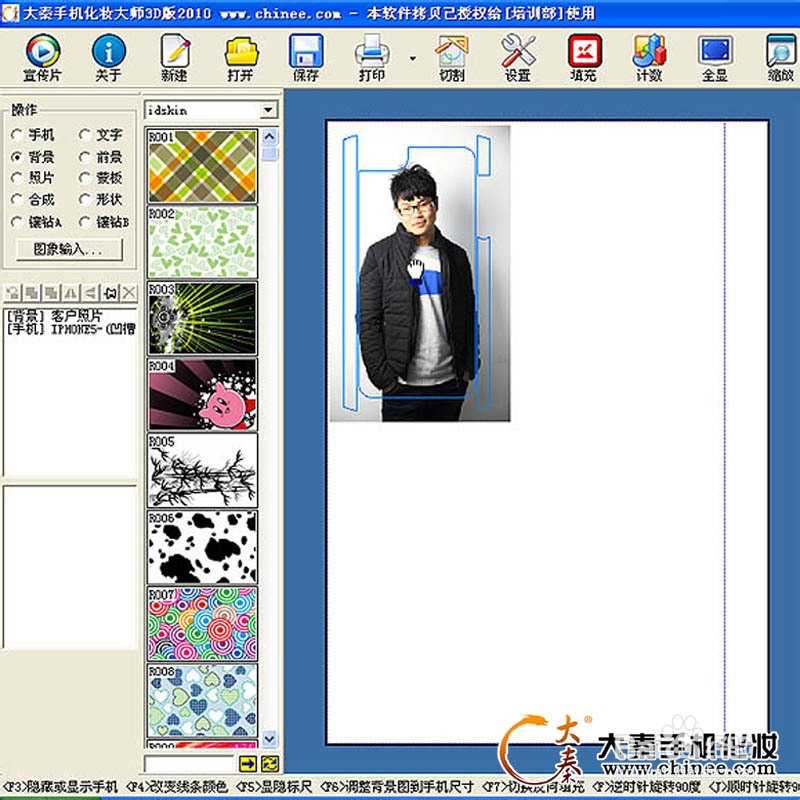Screen dimensions: 800x800
Task: Open 设置 settings
Action: (x=517, y=58)
